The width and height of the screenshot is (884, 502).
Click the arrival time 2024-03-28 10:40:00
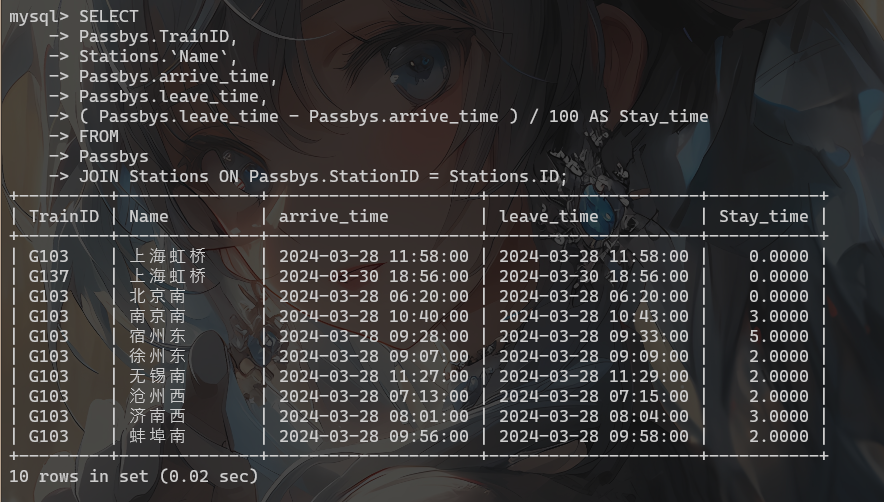(x=373, y=316)
